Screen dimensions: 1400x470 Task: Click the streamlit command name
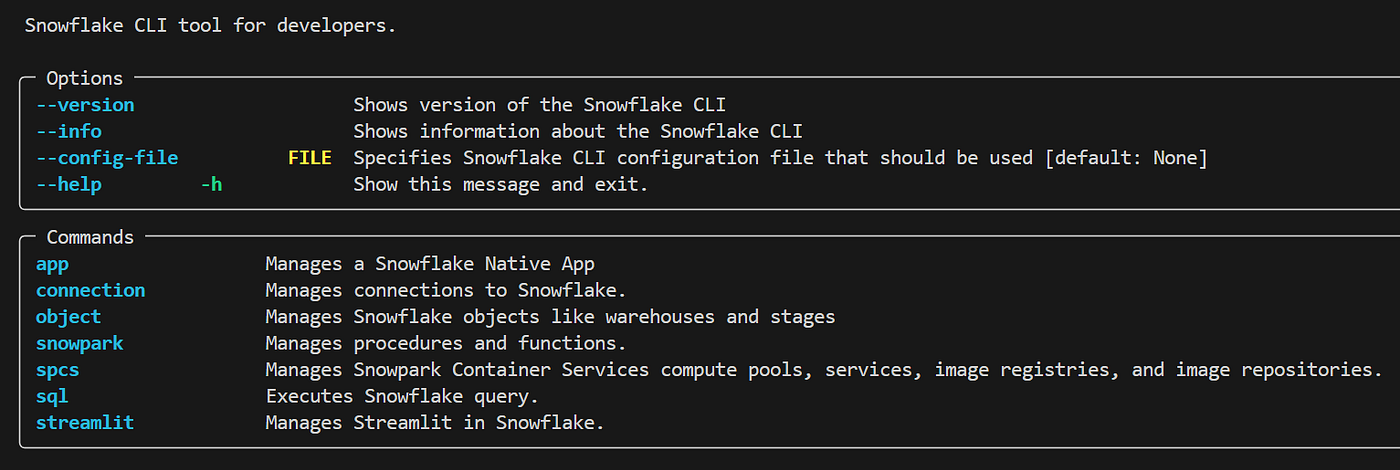click(85, 423)
